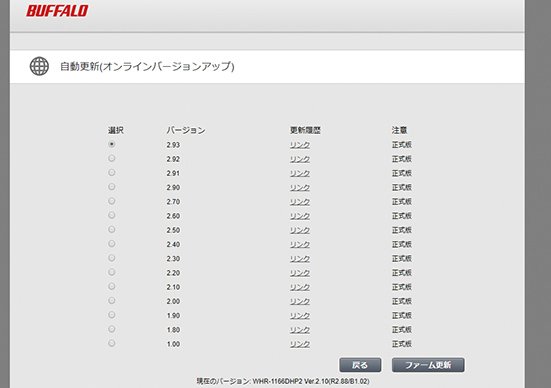This screenshot has width=551, height=388.
Task: Select the version 2.20 radio button
Action: [x=112, y=272]
